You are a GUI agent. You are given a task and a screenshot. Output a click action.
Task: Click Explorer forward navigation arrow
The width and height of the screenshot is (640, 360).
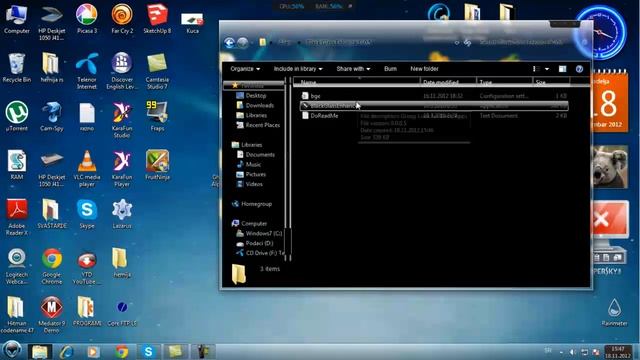tap(243, 42)
